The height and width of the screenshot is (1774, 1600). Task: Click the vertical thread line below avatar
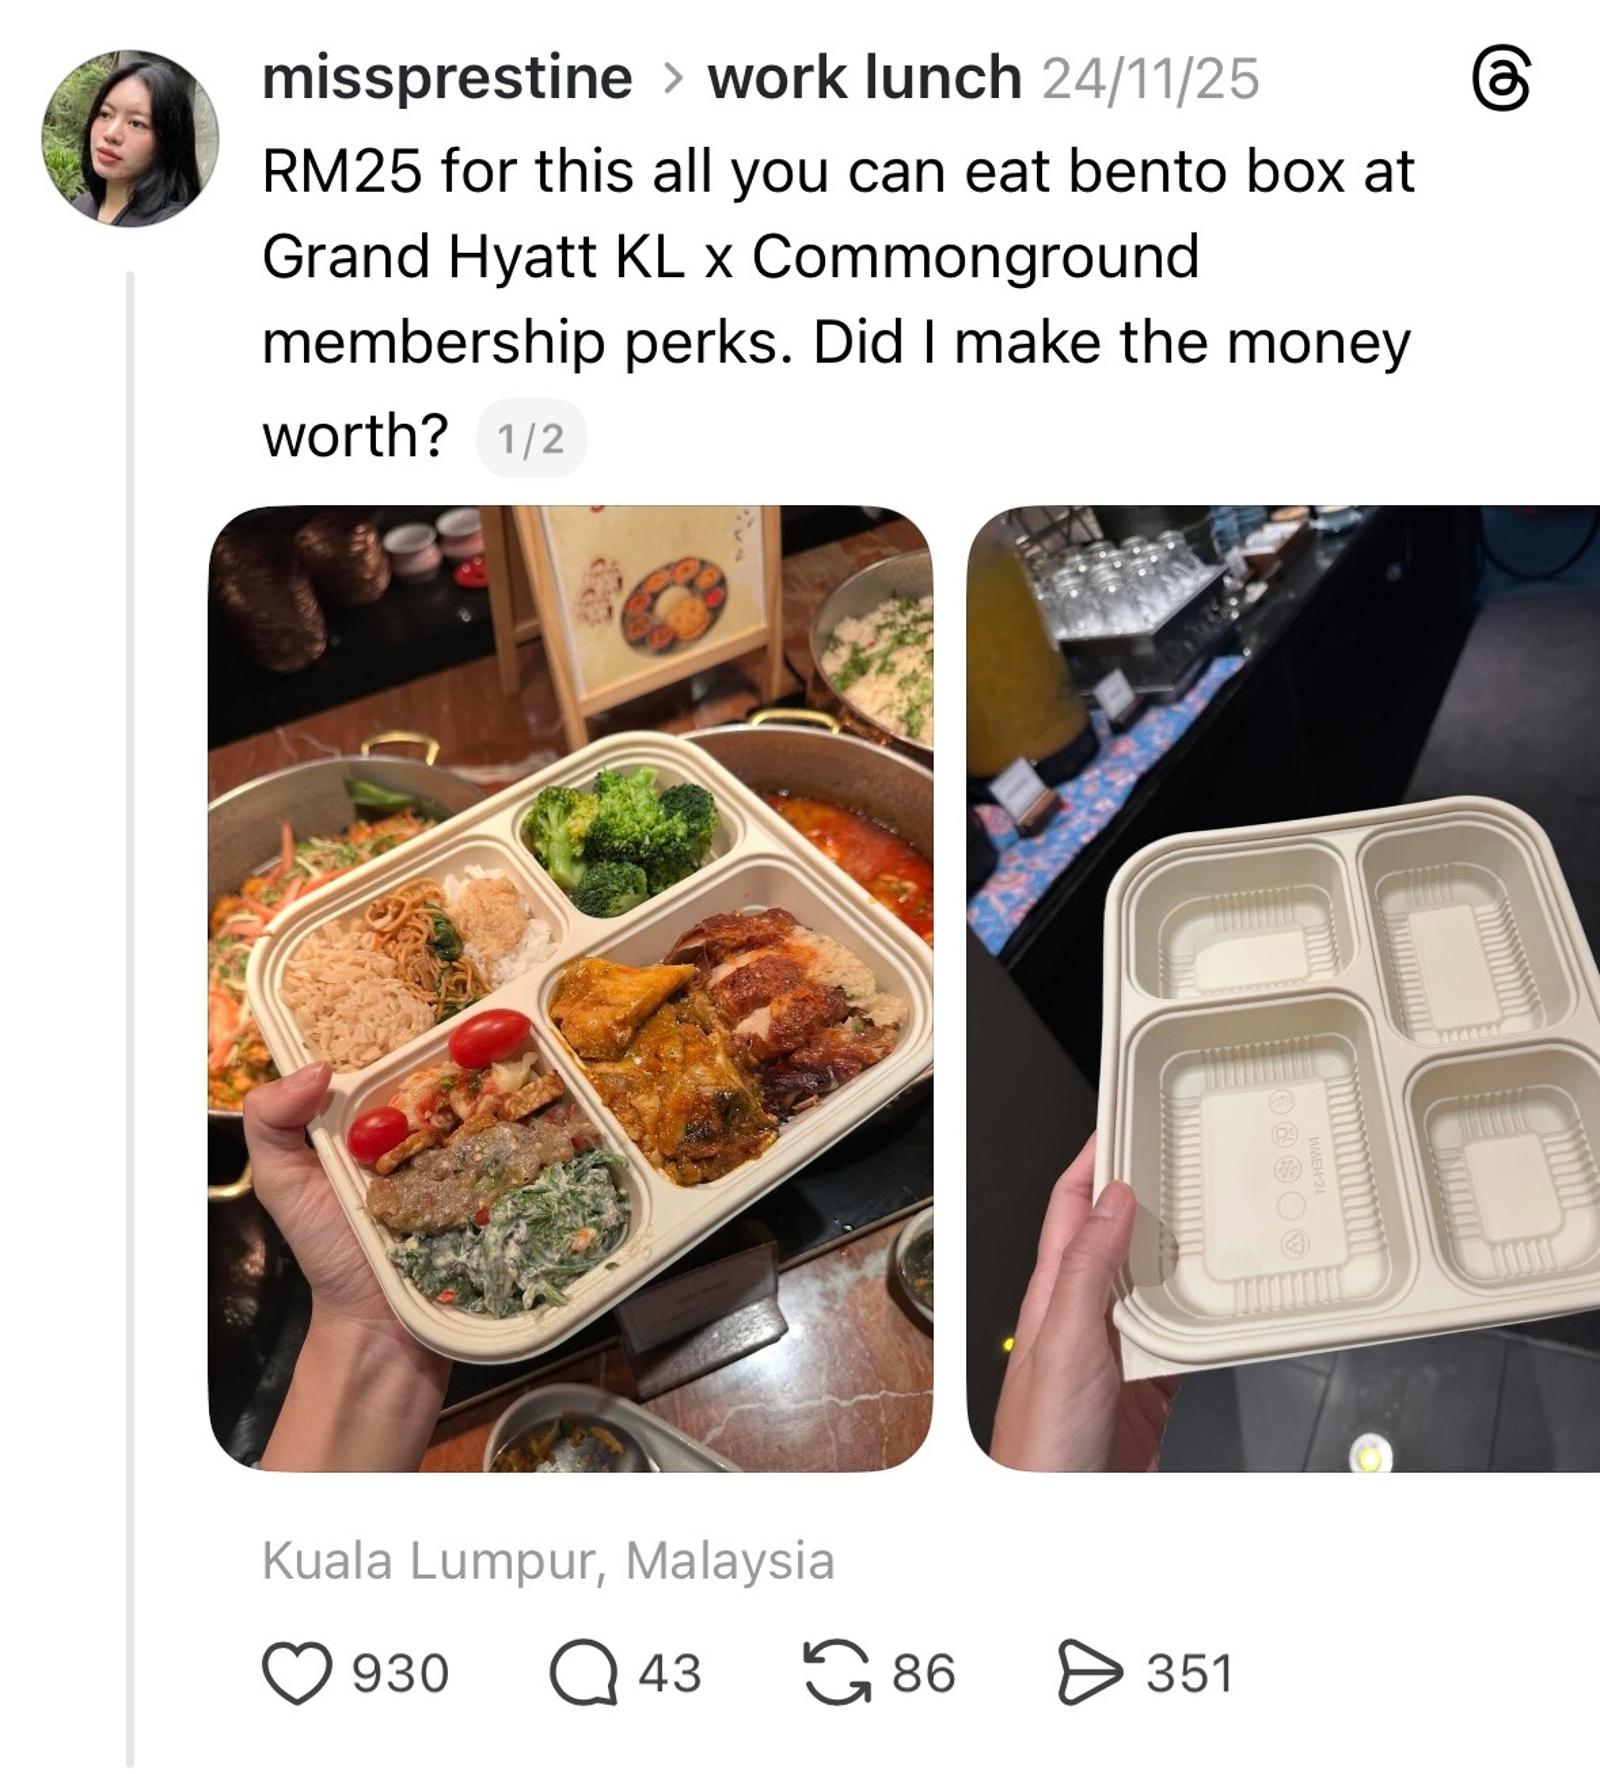130,1020
